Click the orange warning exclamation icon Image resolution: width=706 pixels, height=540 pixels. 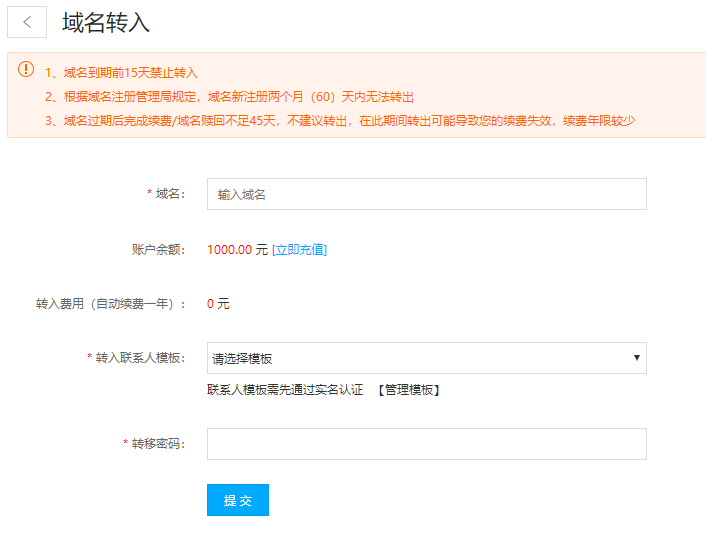(26, 70)
